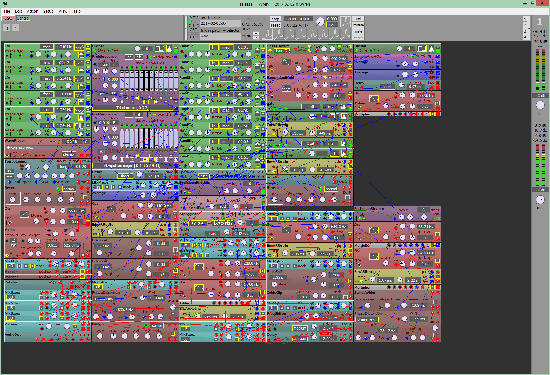Viewport: 550px width, 375px height.
Task: Click the bottom colored button in that toolbar stack
Action: pyautogui.click(x=358, y=37)
